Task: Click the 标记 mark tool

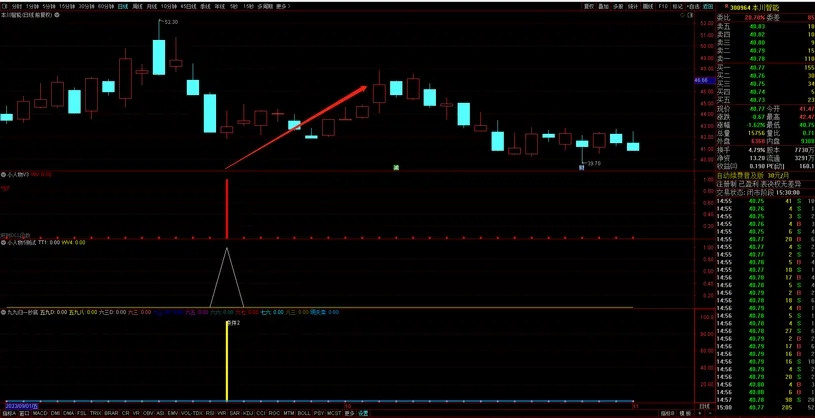Action: [677, 6]
